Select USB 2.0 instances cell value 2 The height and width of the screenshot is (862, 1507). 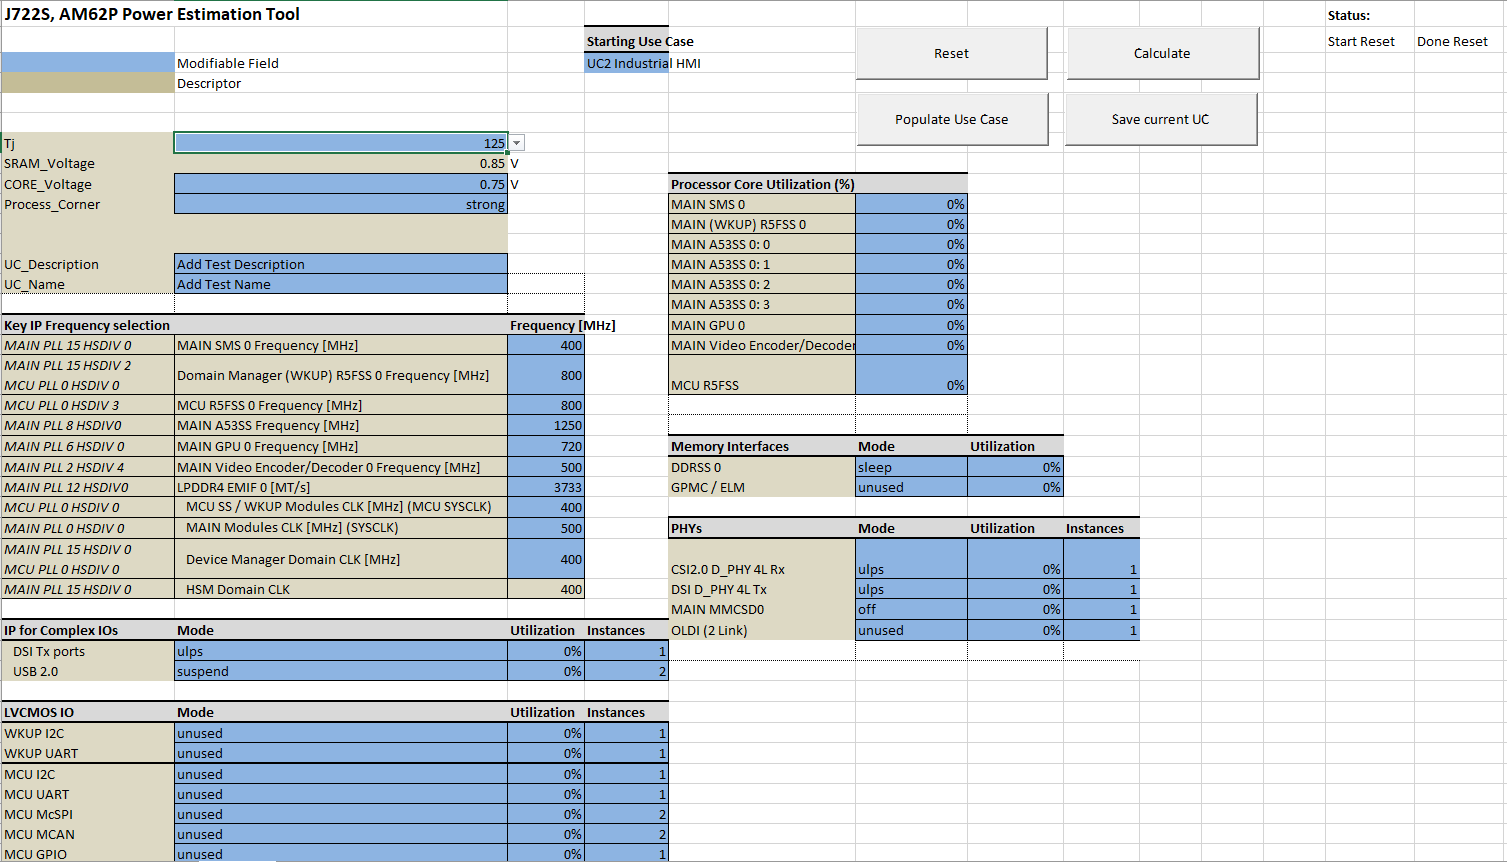click(626, 671)
